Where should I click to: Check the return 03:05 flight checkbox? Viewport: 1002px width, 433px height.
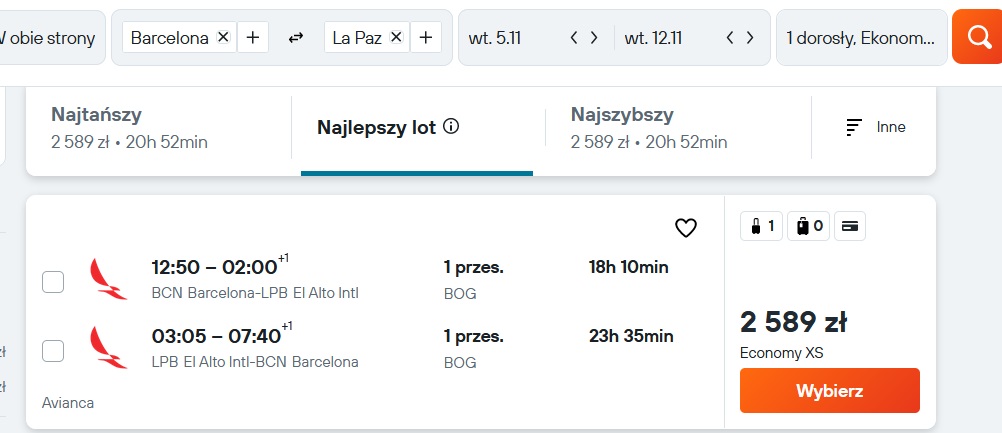coord(53,351)
